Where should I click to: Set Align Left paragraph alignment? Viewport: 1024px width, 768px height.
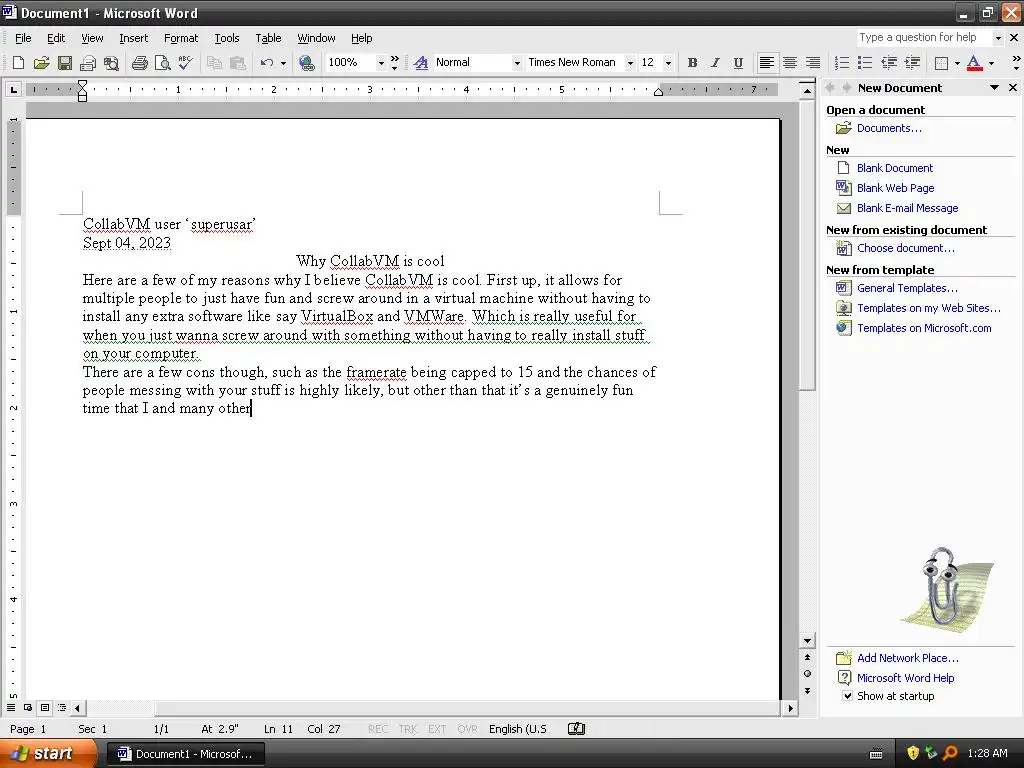(x=767, y=63)
